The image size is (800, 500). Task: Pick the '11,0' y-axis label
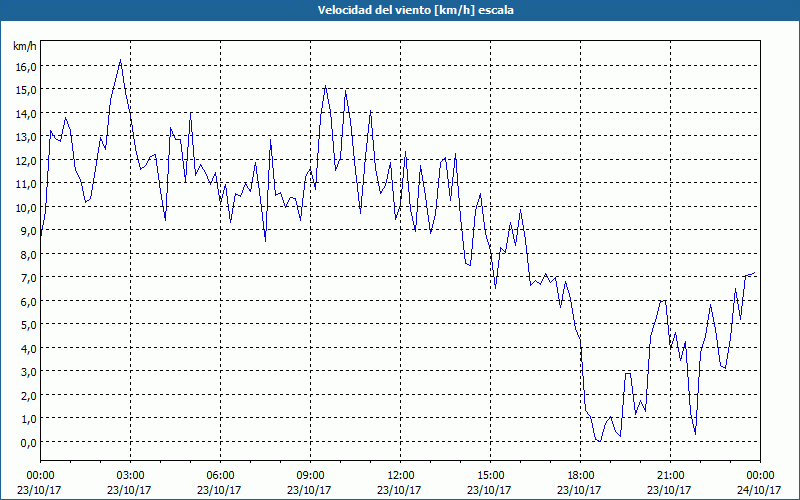coord(25,184)
